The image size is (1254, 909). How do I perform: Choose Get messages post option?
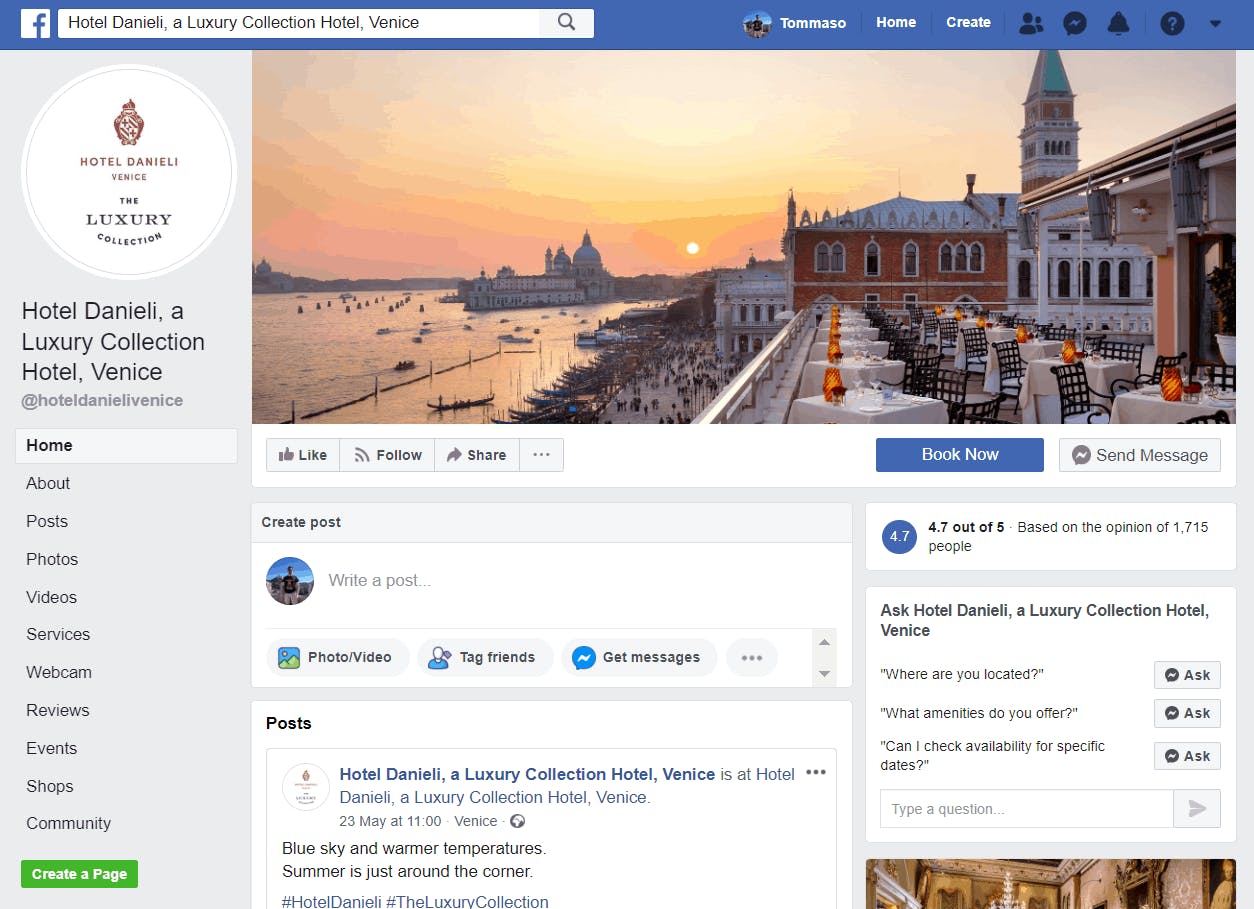pos(639,657)
